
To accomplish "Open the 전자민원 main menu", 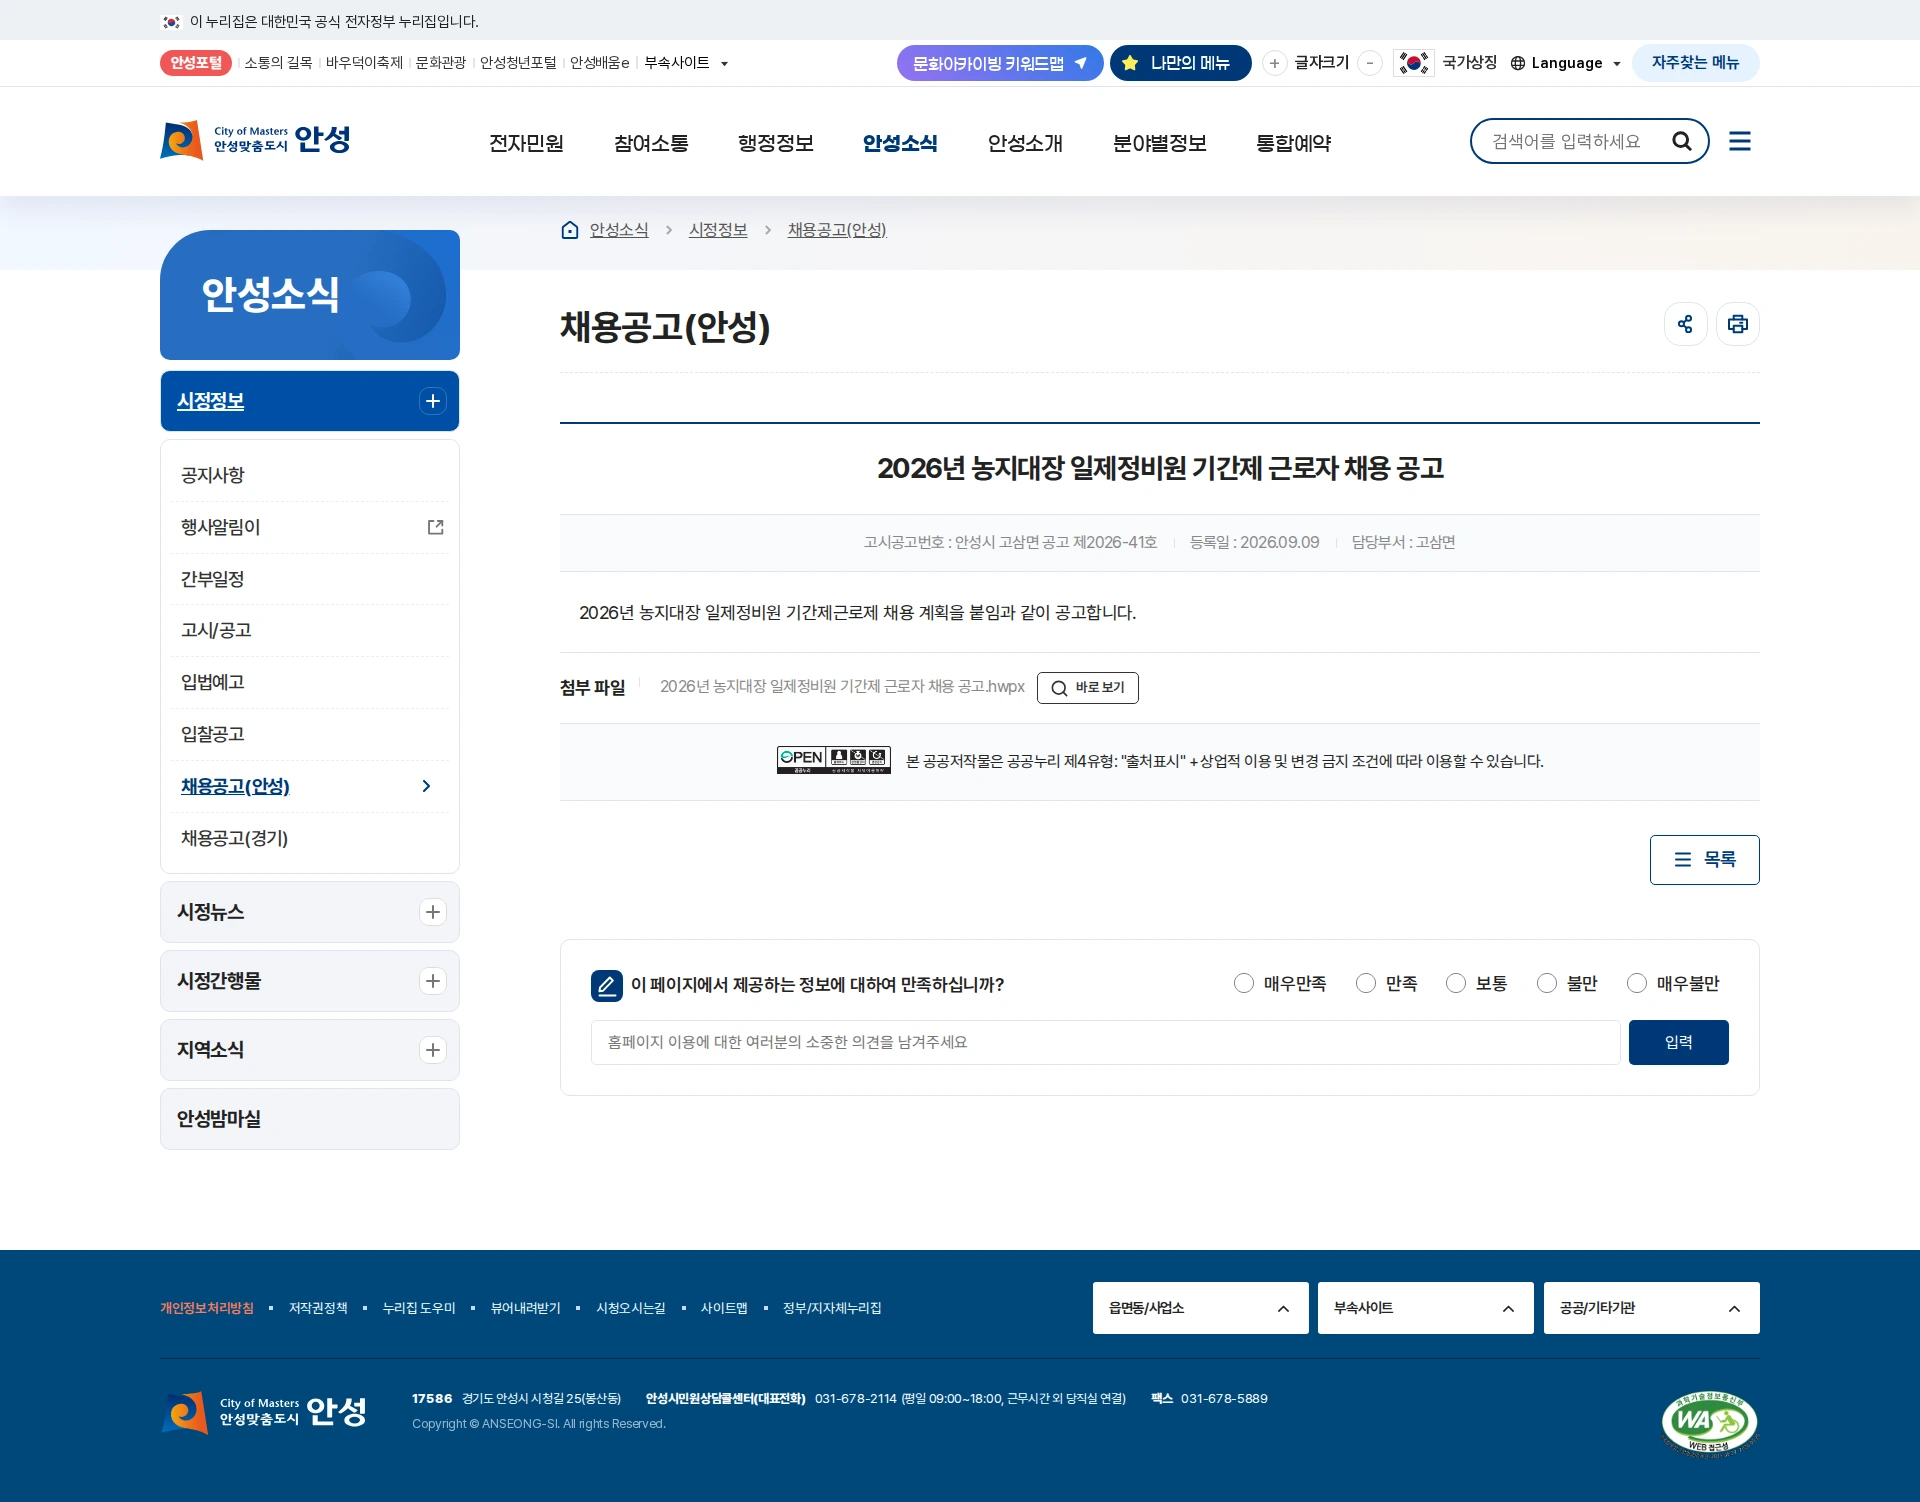I will coord(526,143).
